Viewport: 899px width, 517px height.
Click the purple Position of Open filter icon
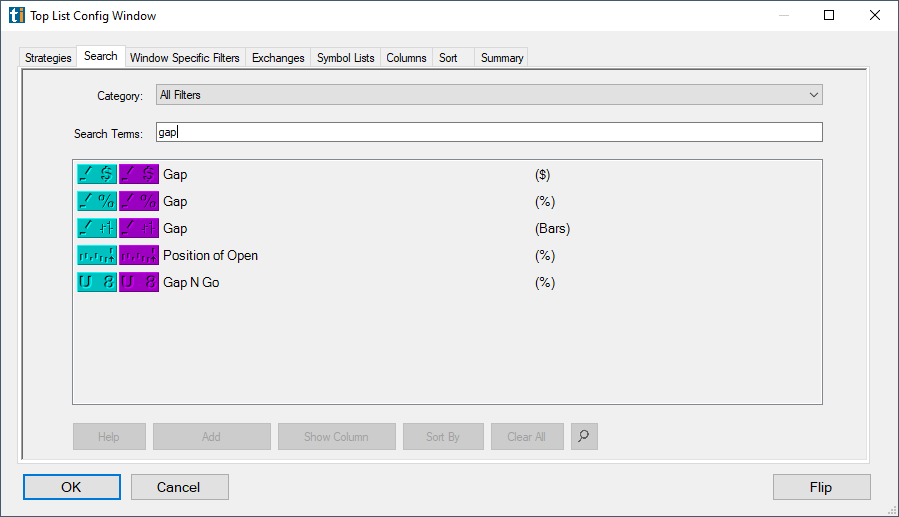[x=139, y=255]
